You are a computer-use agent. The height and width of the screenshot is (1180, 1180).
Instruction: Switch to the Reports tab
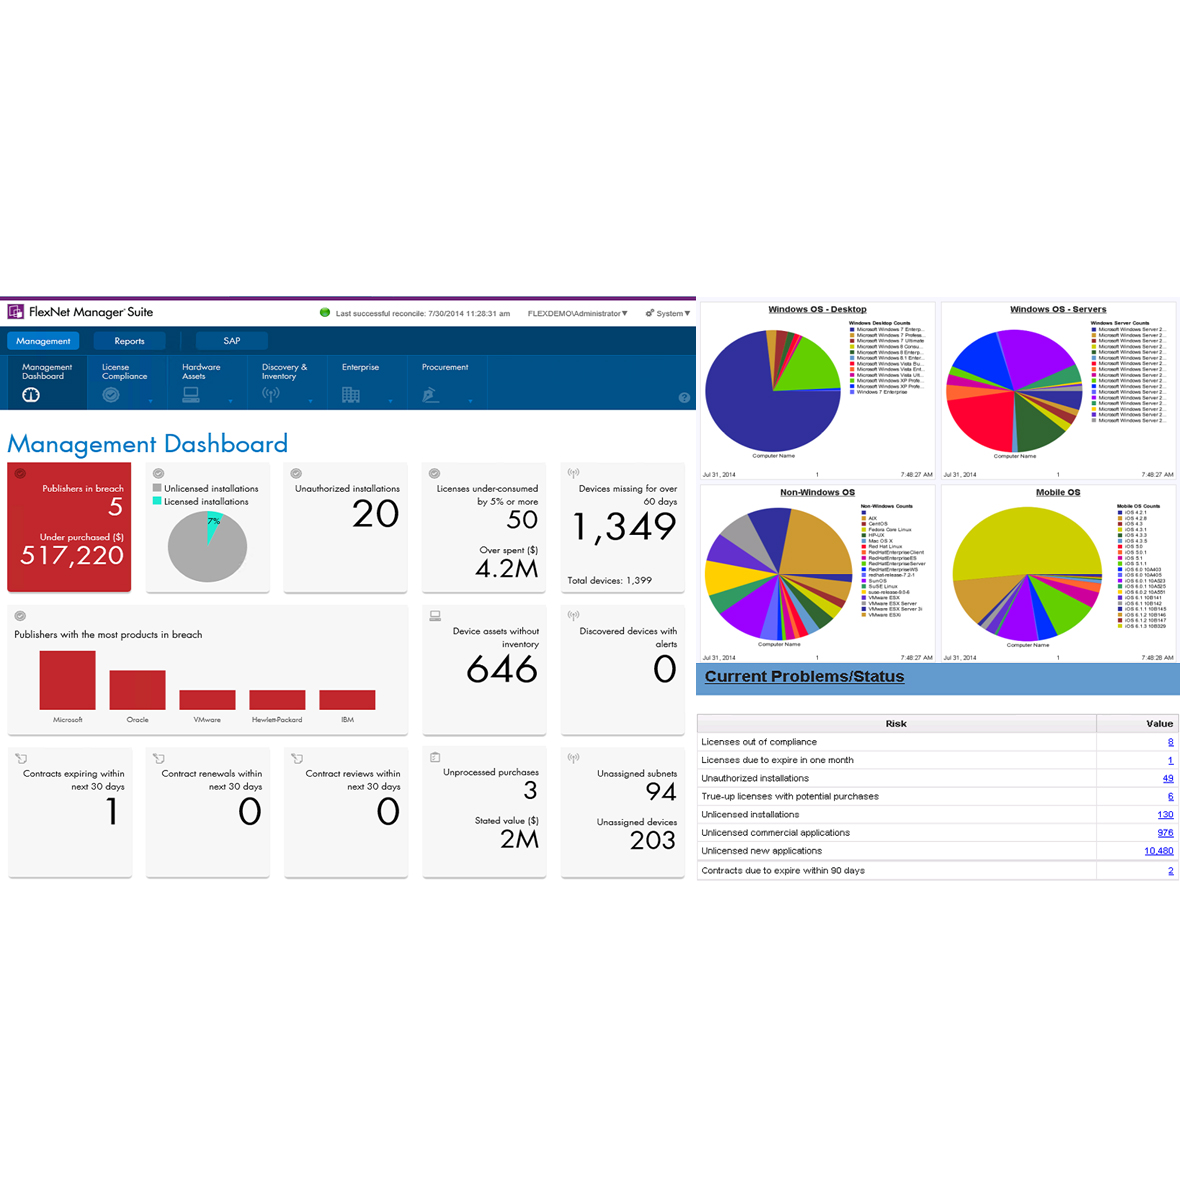(129, 341)
